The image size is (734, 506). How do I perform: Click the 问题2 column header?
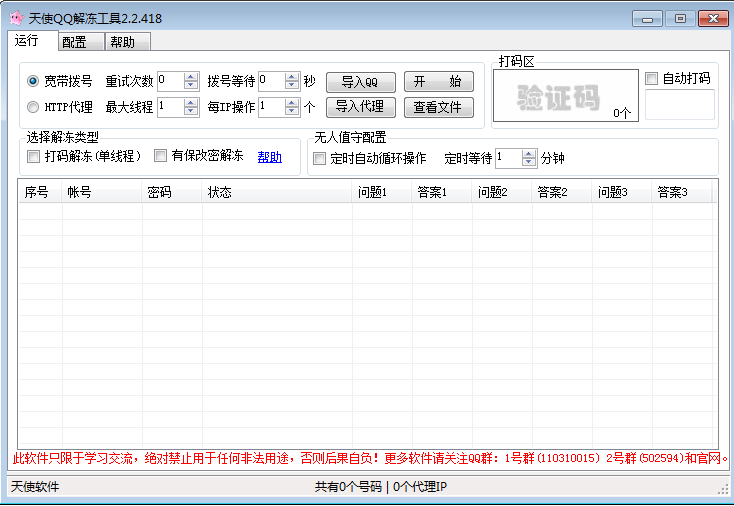[x=502, y=192]
